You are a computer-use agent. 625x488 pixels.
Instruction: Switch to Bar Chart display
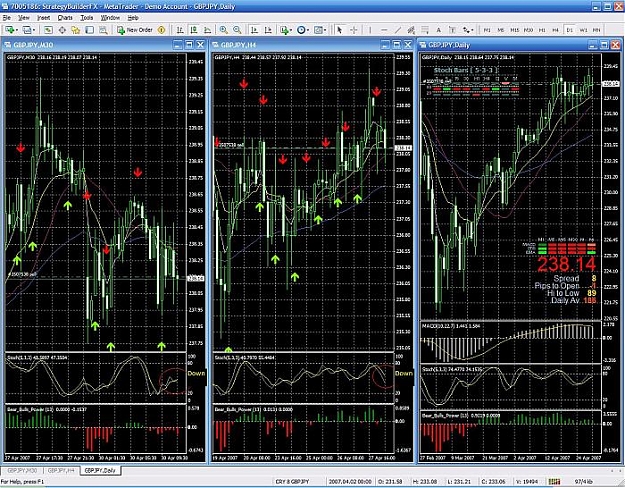pos(180,30)
